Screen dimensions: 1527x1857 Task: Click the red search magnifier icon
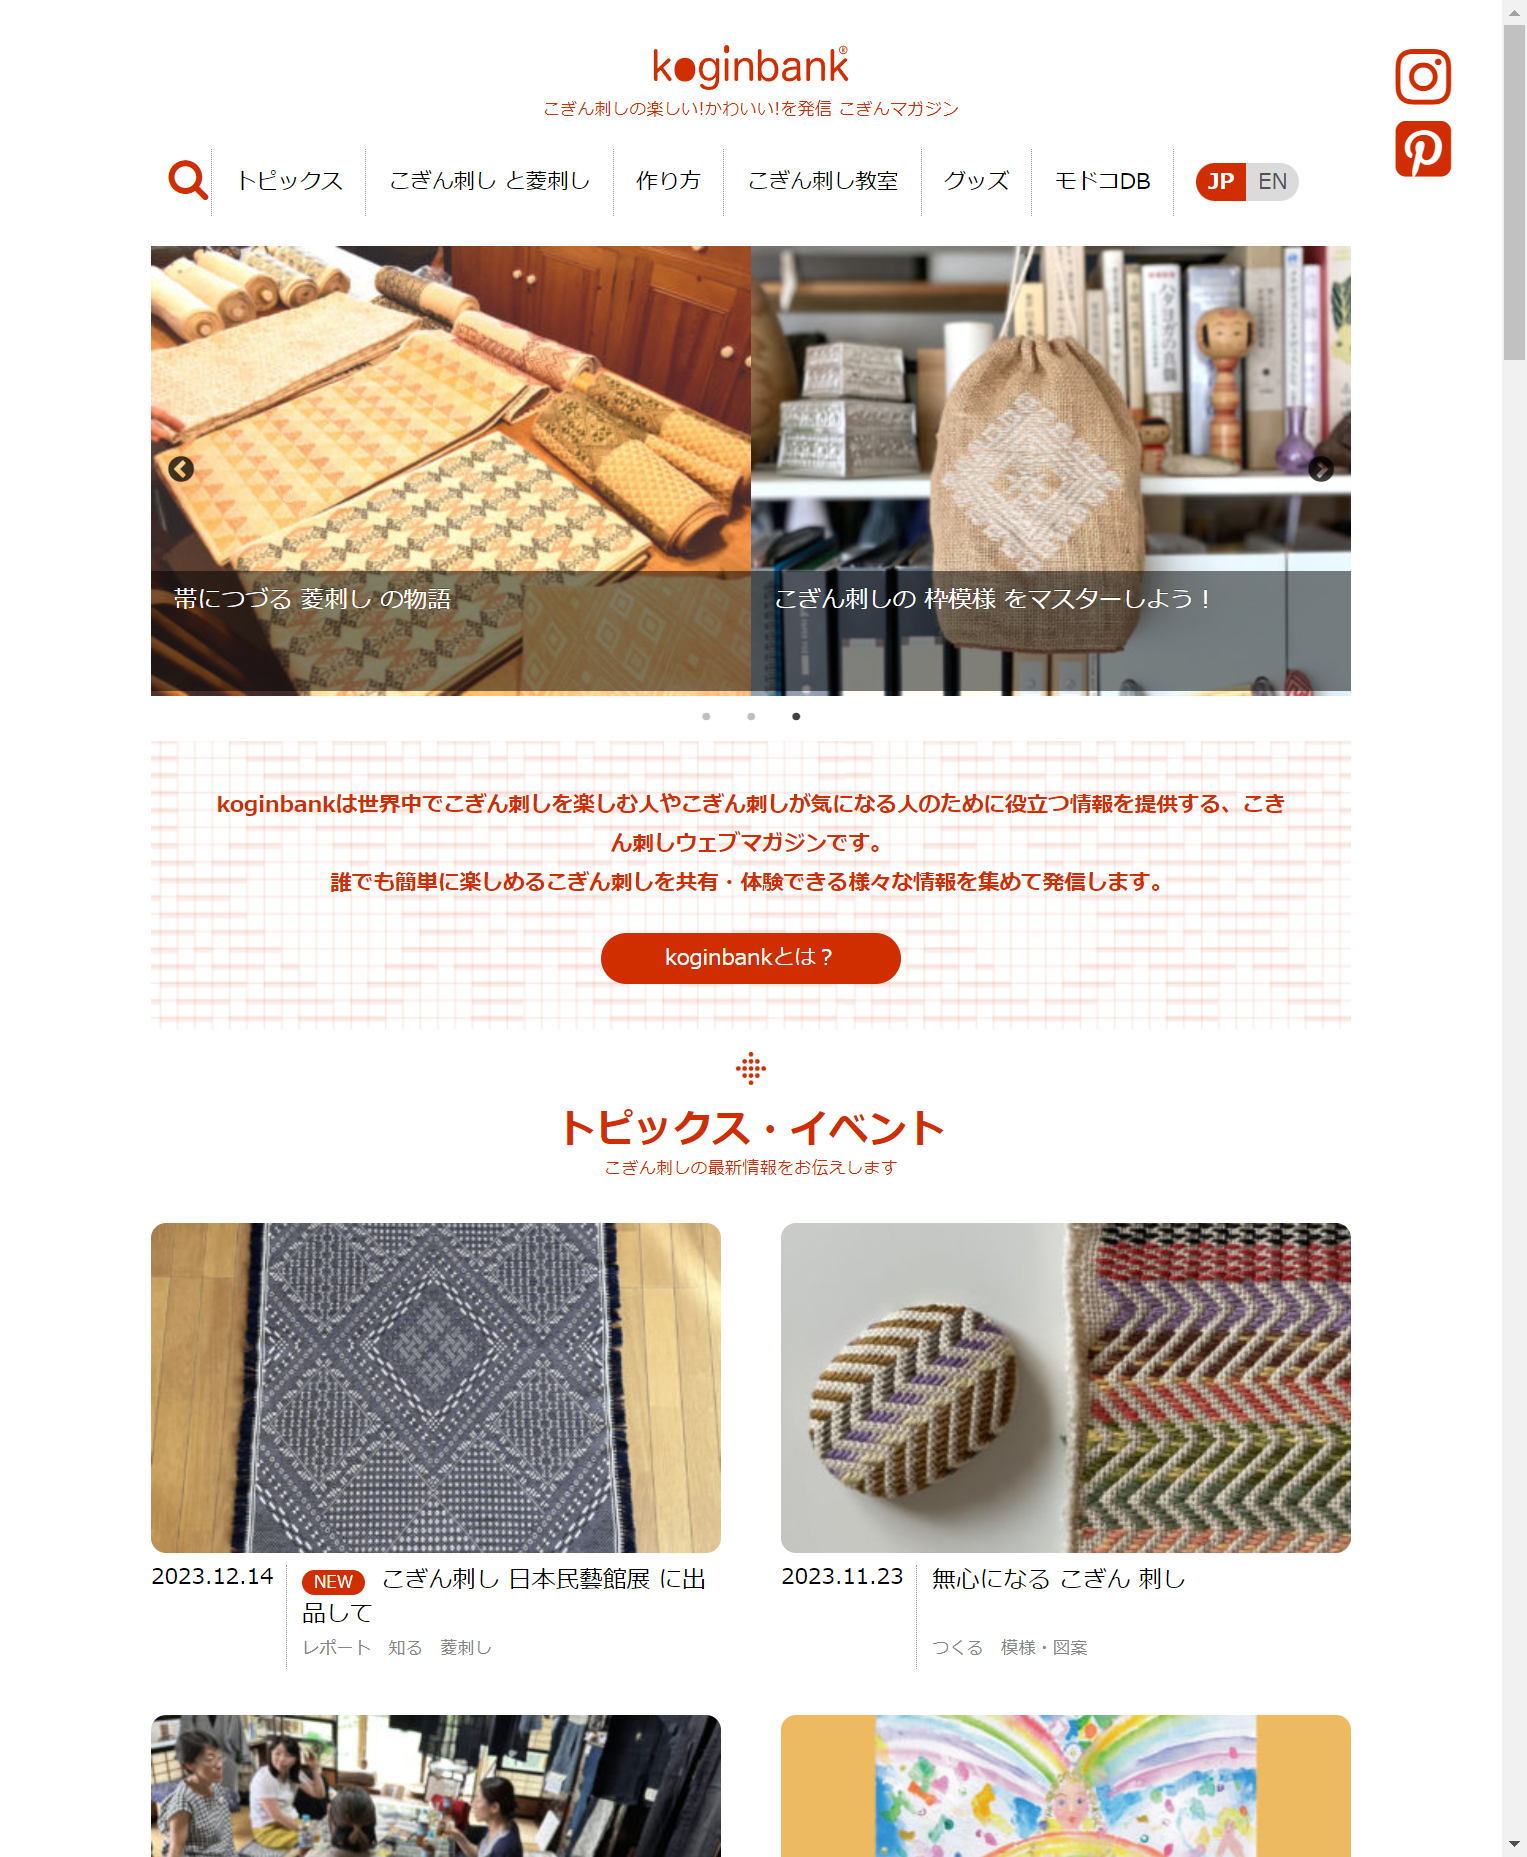[188, 181]
